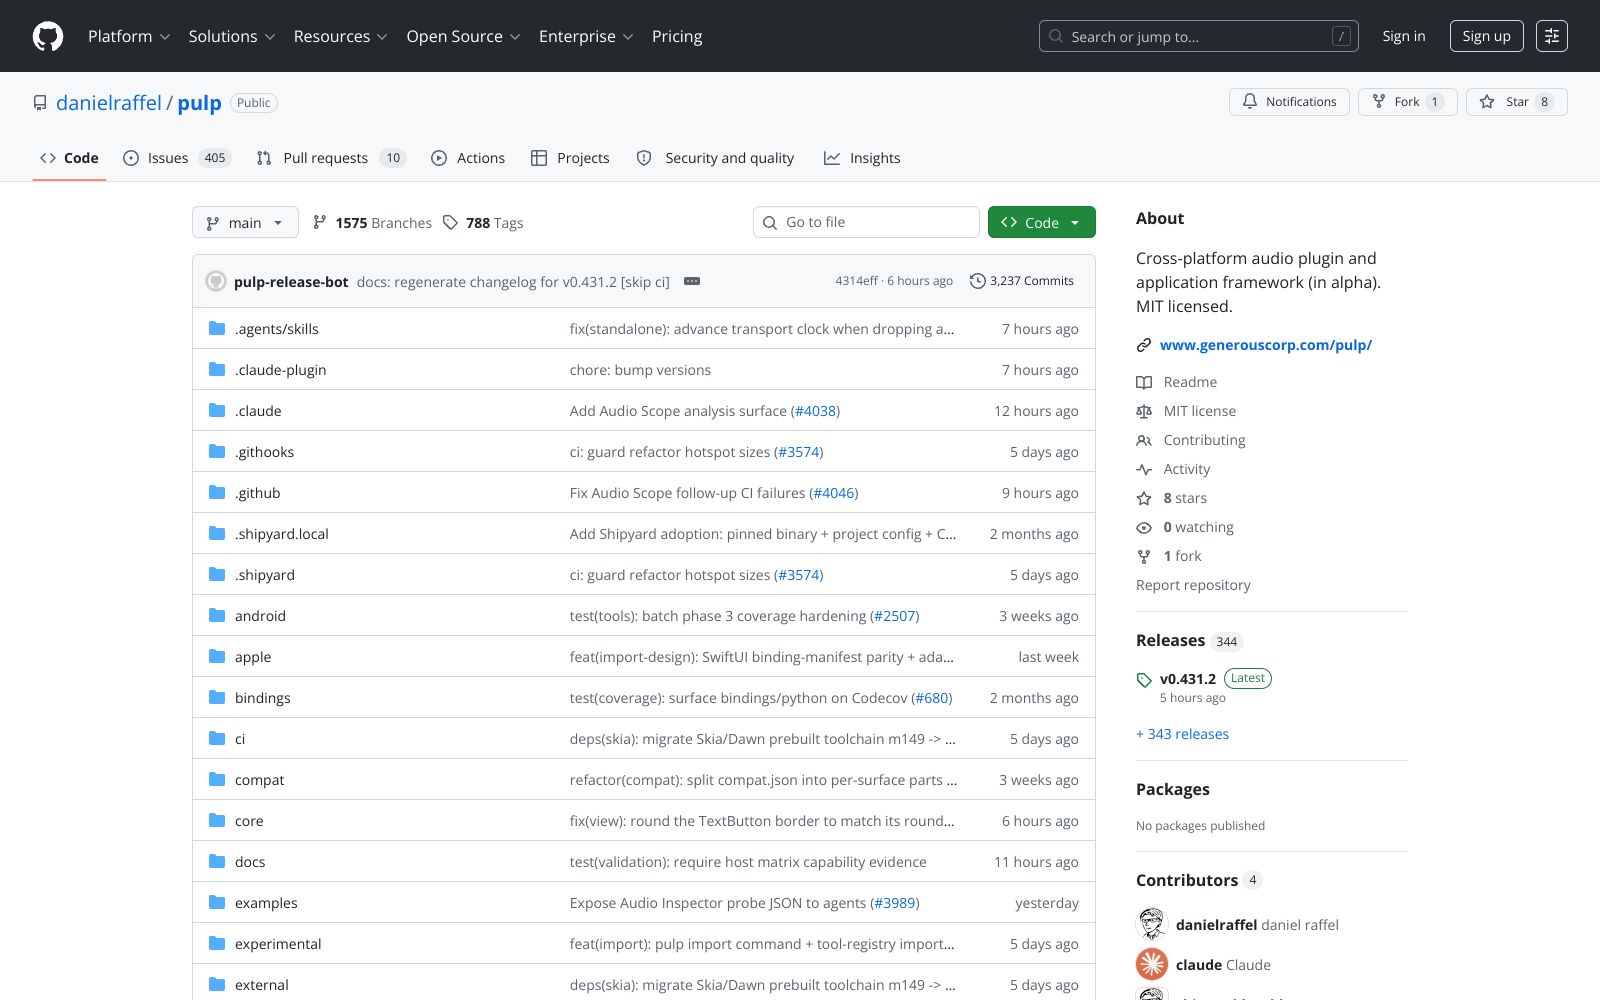Click the Search or jump to field

coord(1198,36)
